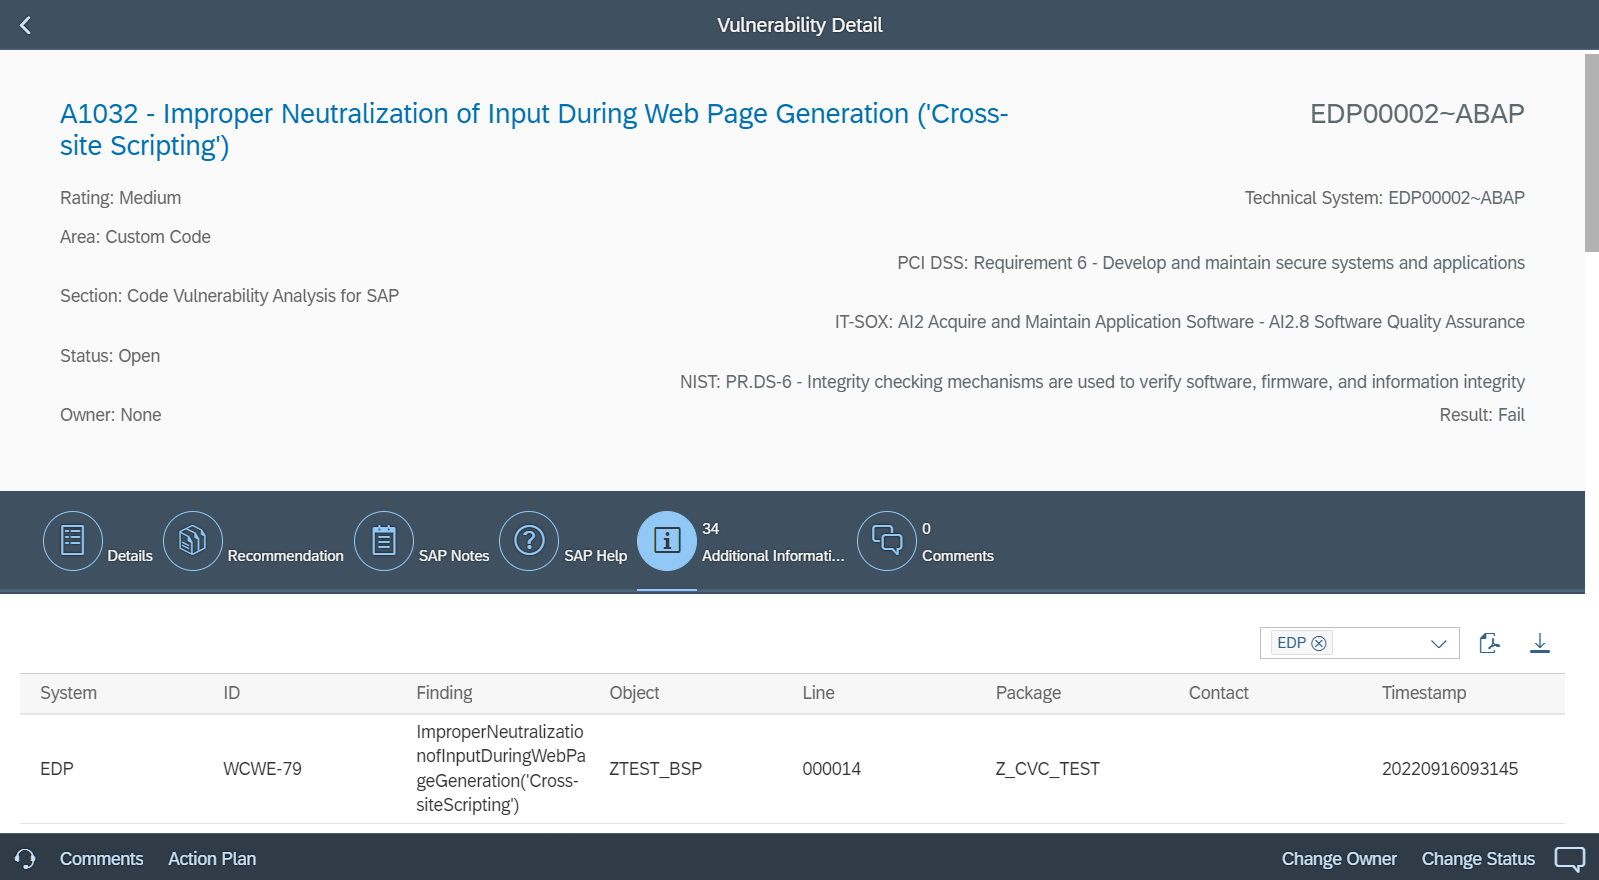Viewport: 1599px width, 880px height.
Task: Open the chat icon in footer
Action: (1570, 859)
